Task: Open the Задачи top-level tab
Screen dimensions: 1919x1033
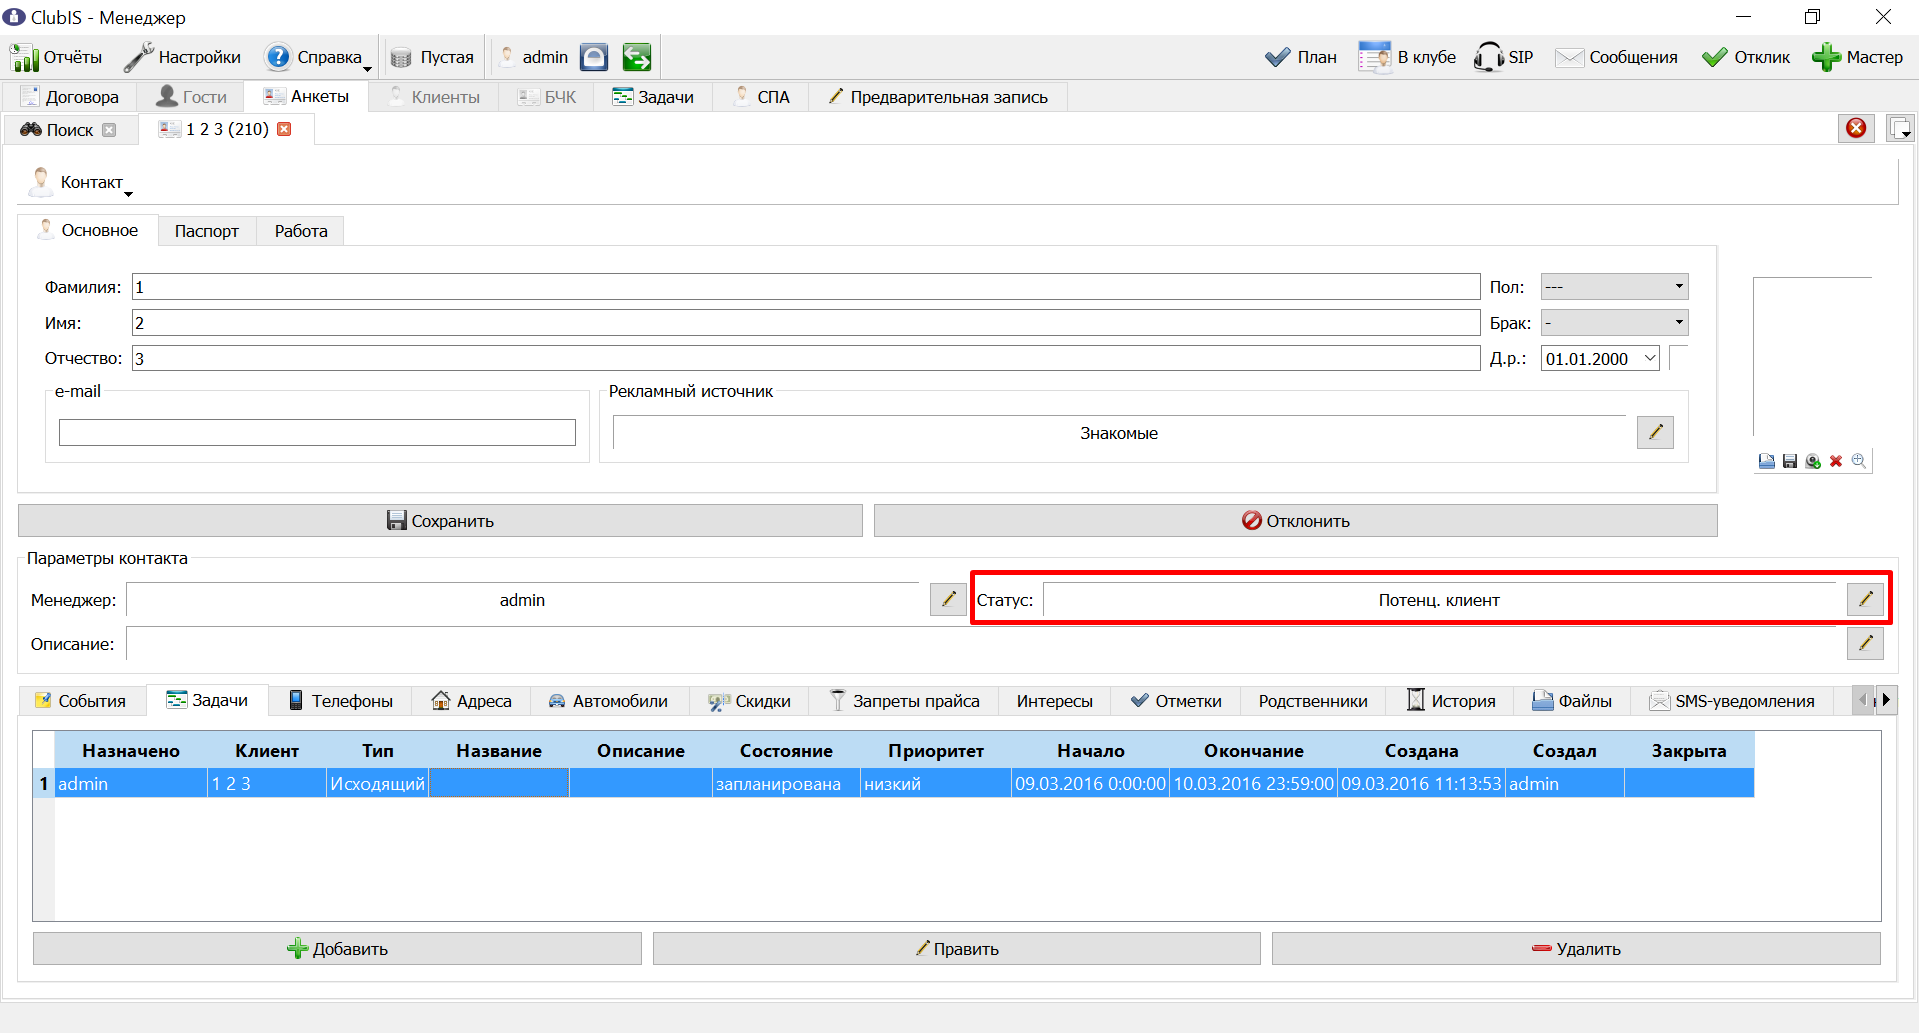Action: (653, 97)
